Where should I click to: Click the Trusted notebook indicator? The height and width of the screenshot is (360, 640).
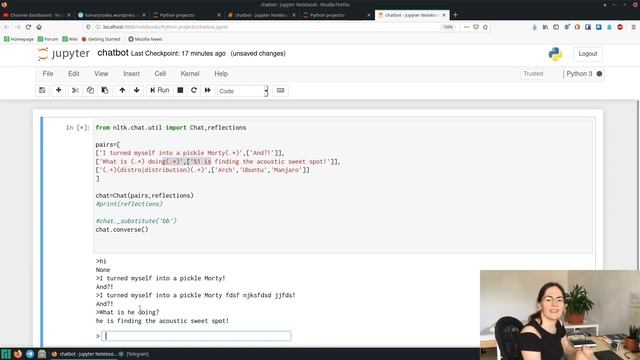click(533, 74)
